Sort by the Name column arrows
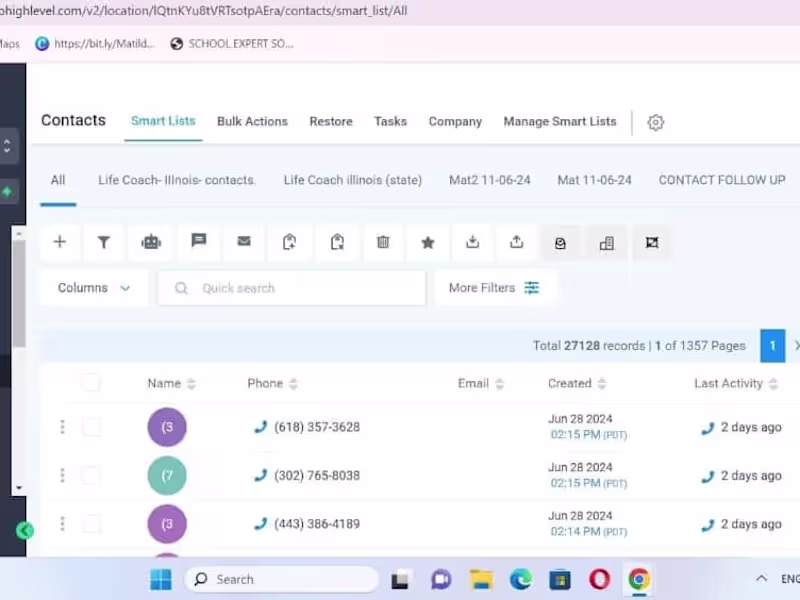 coord(191,384)
